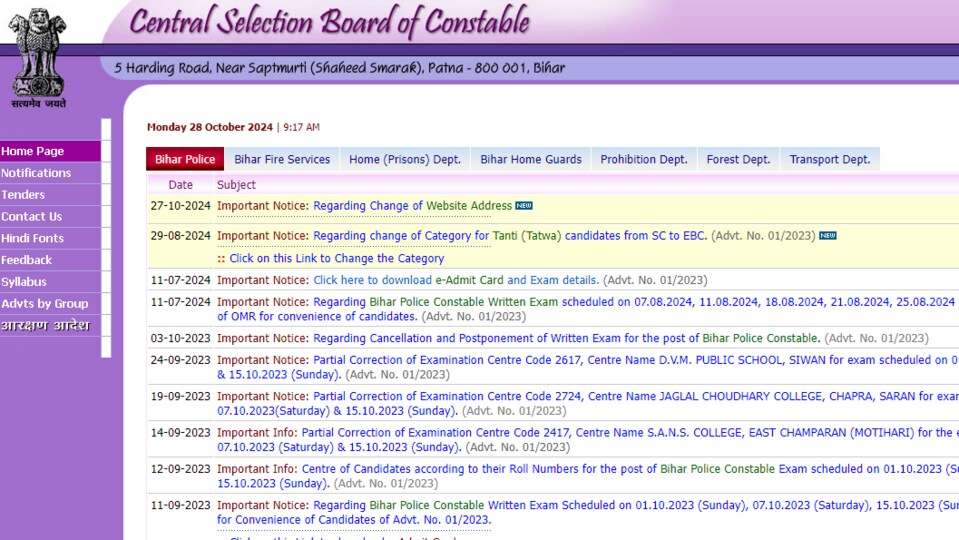This screenshot has height=540, width=959.
Task: Open the Transport Dept. tab
Action: click(x=830, y=159)
